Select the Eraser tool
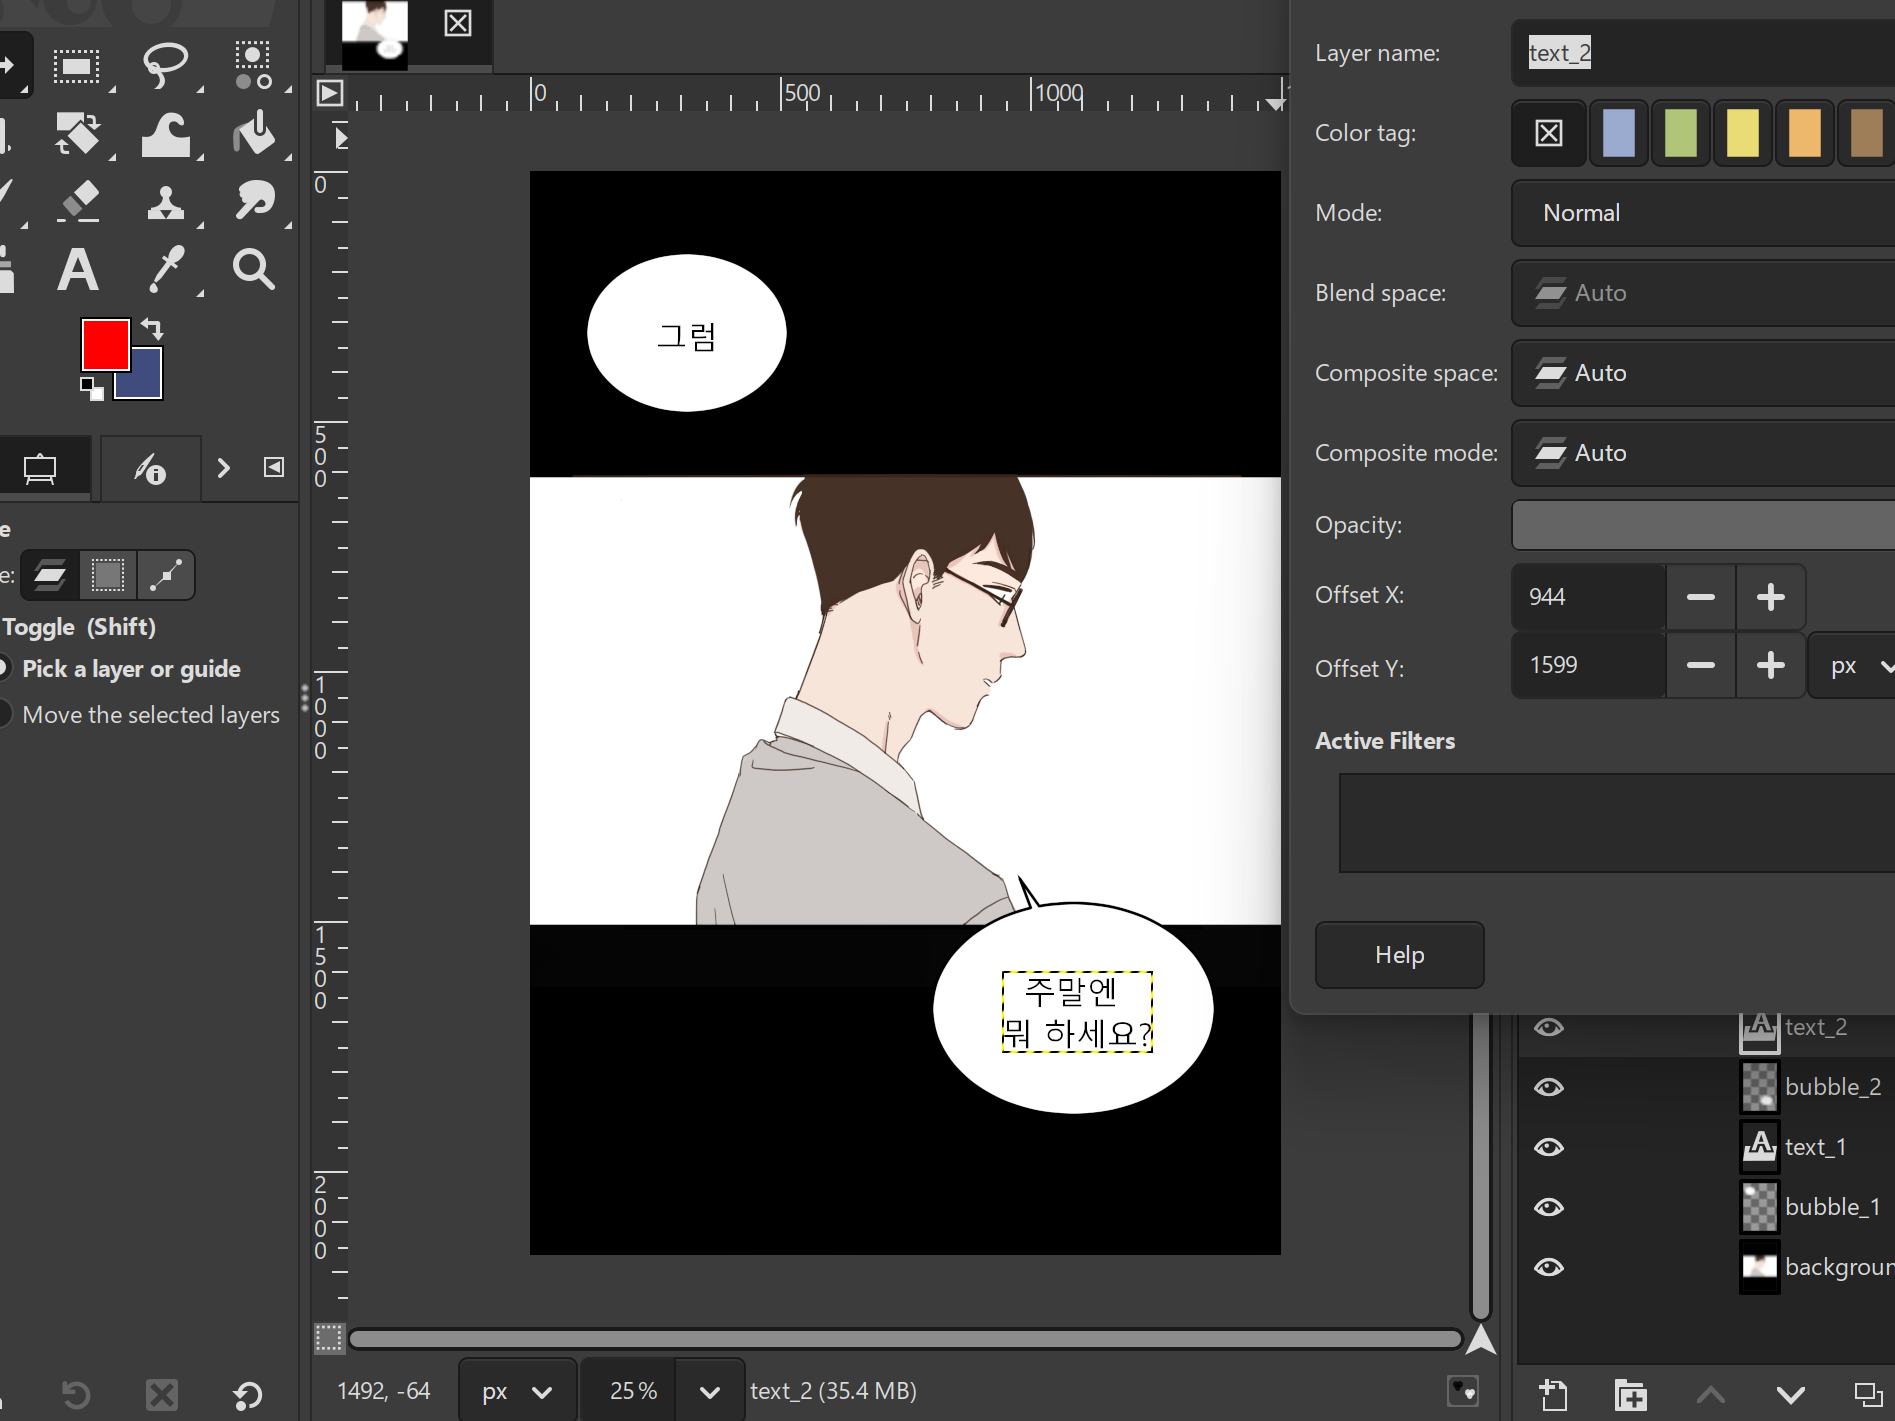 [77, 202]
